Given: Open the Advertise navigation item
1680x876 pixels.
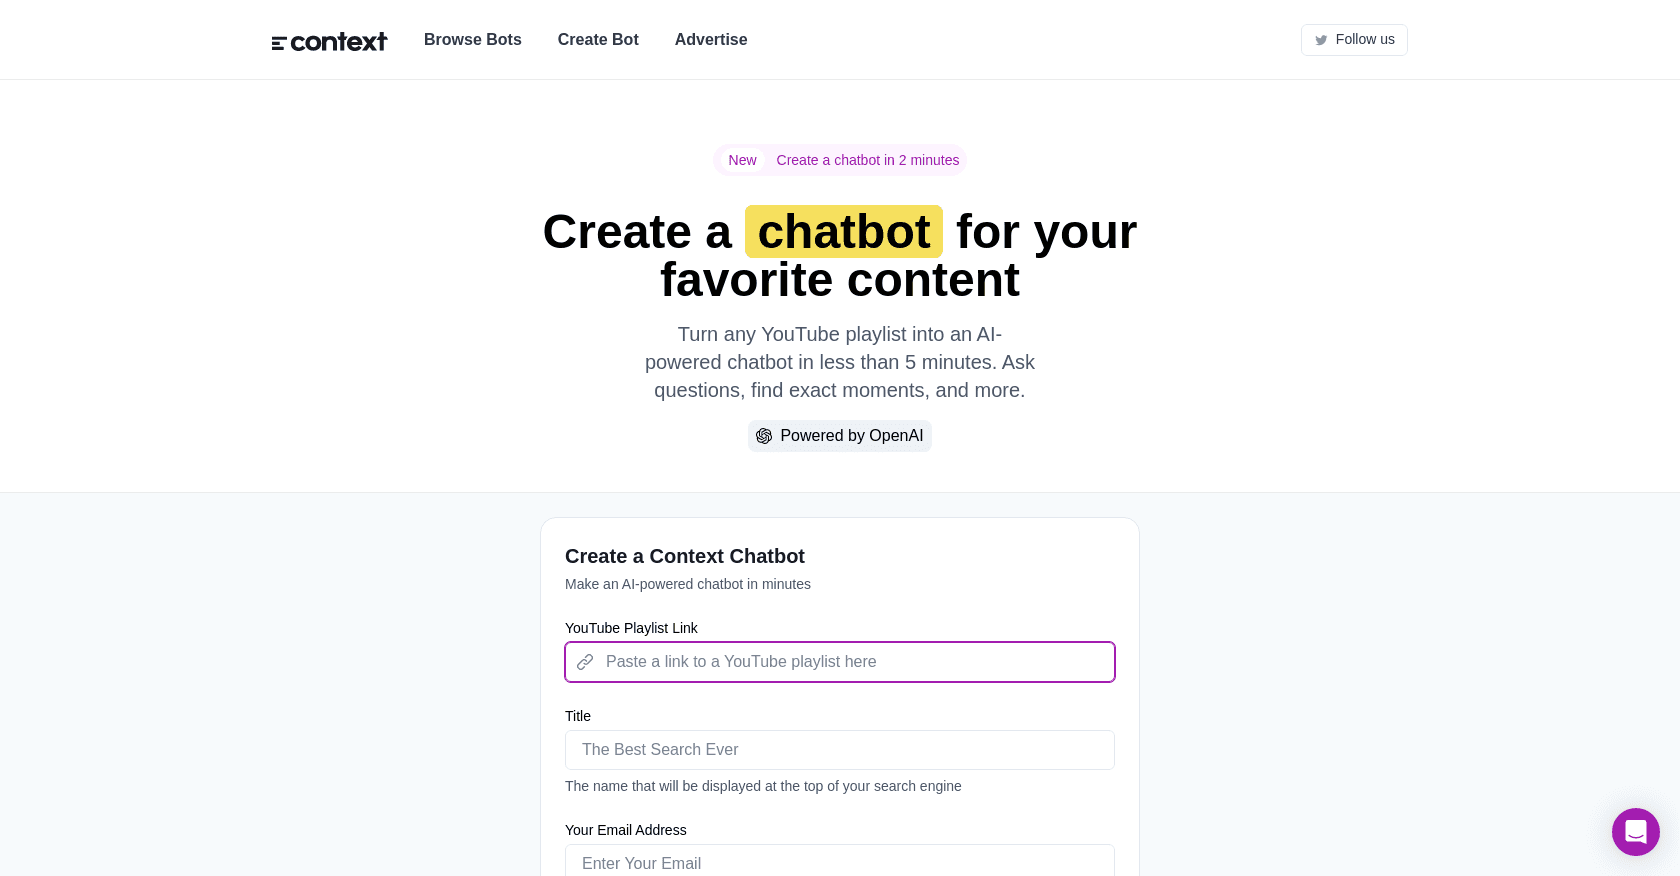Looking at the screenshot, I should click(711, 40).
